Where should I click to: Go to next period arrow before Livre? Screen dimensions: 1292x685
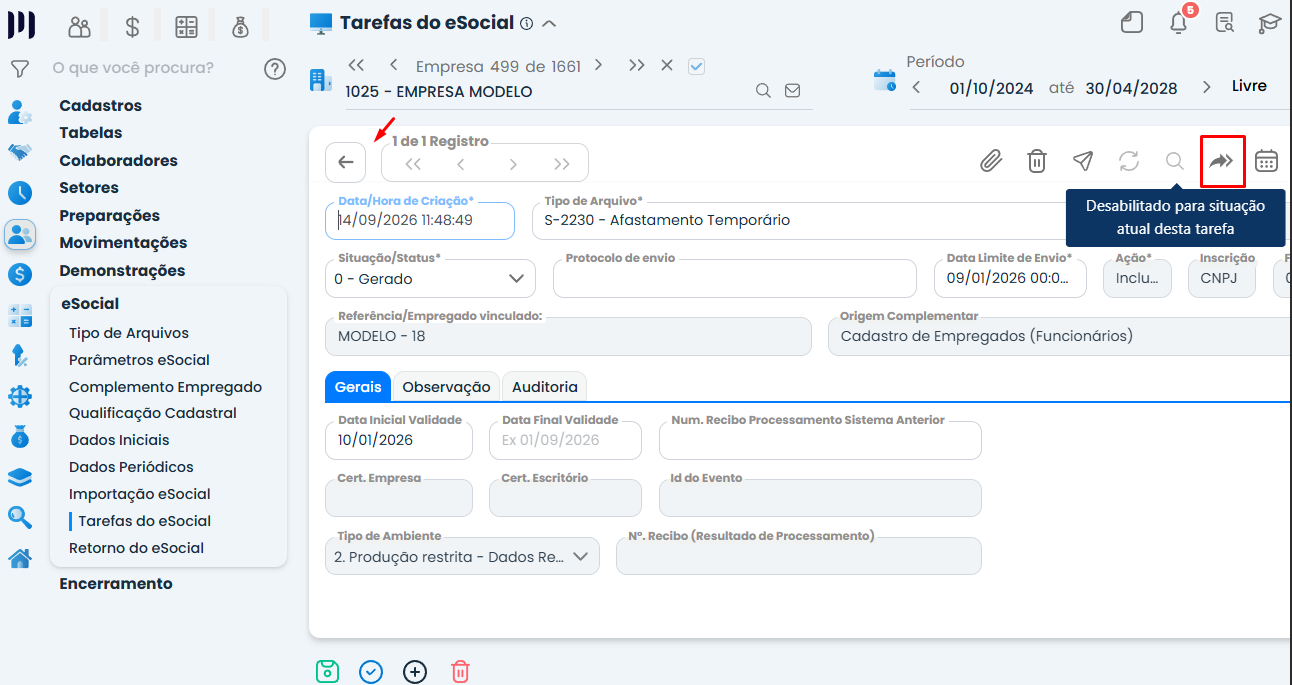pos(1207,87)
